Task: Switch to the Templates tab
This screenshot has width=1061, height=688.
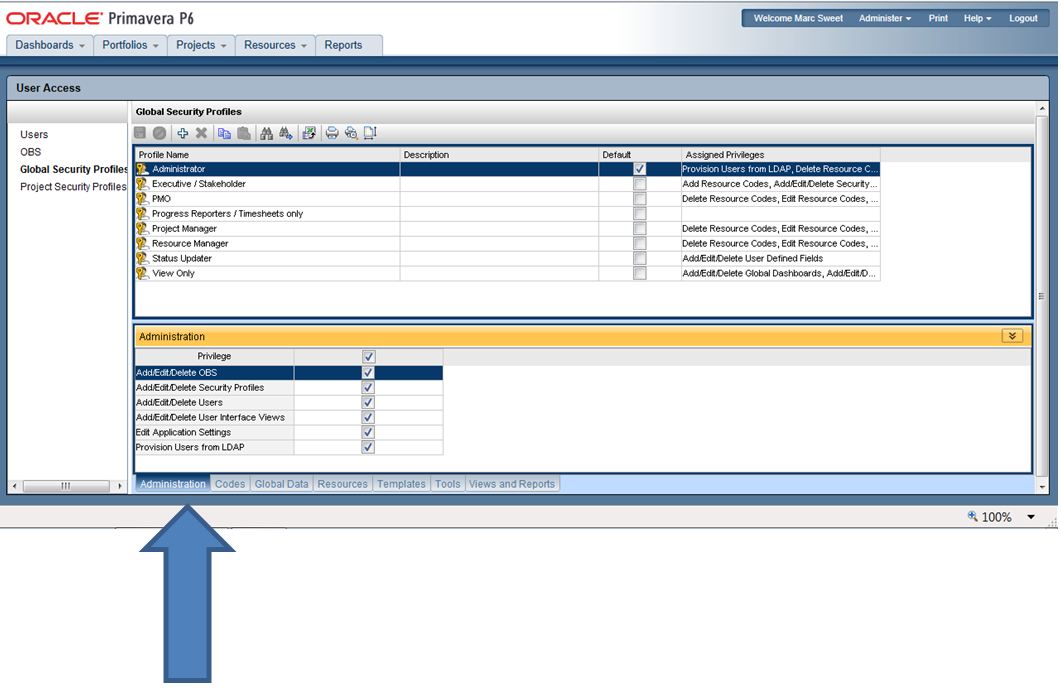Action: pos(401,484)
